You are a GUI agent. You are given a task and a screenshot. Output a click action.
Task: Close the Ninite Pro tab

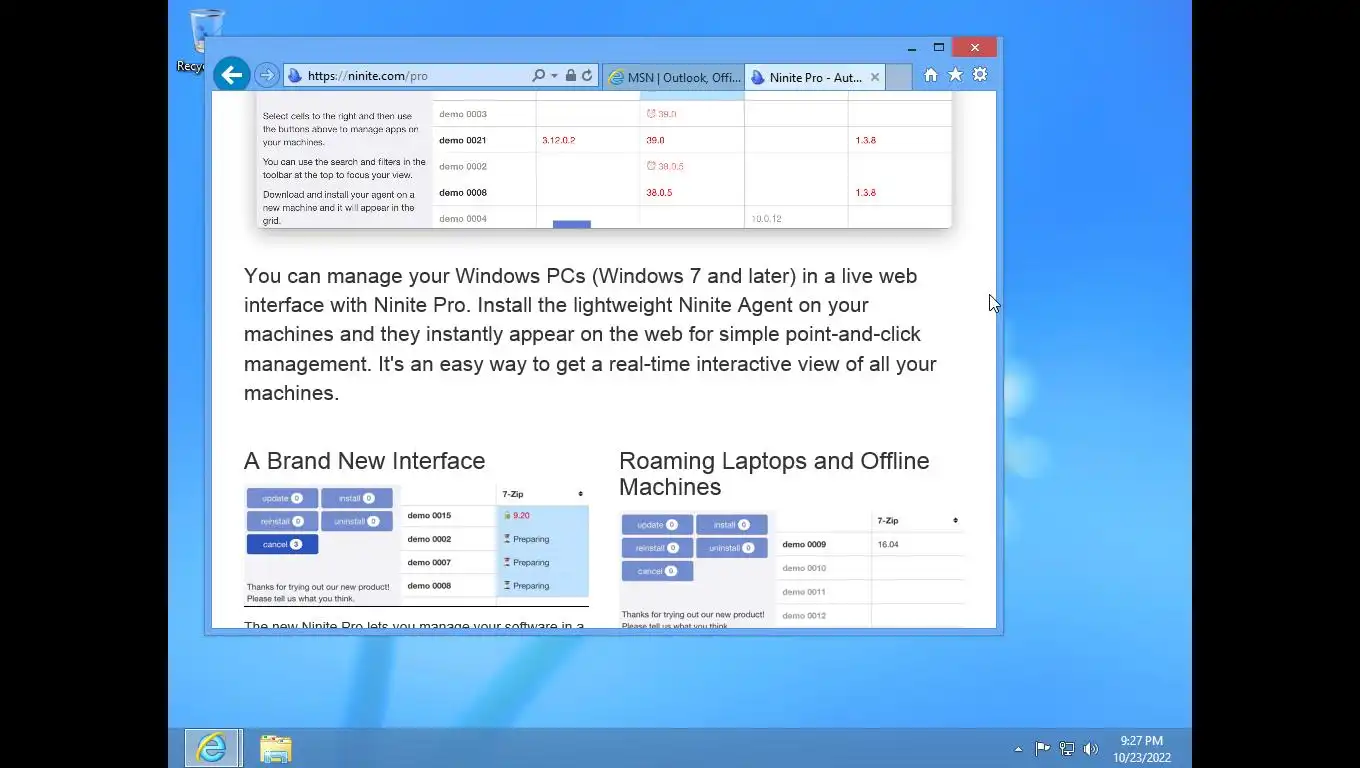click(x=875, y=77)
